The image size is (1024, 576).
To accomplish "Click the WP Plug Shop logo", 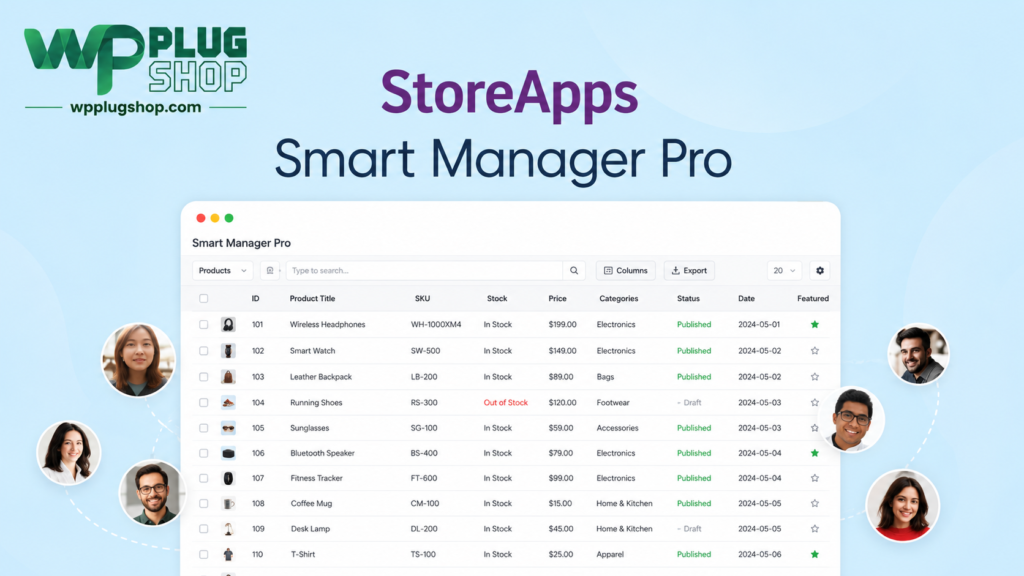I will 136,68.
